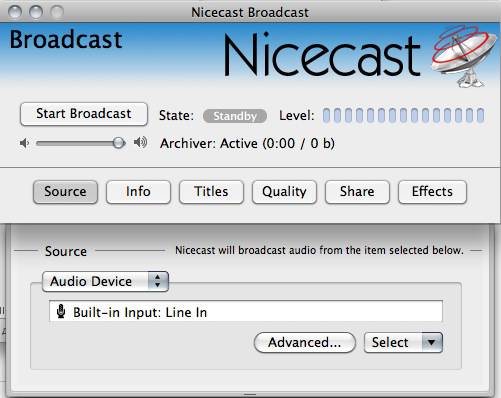Open the Effects tab
The height and width of the screenshot is (398, 501).
pos(432,192)
